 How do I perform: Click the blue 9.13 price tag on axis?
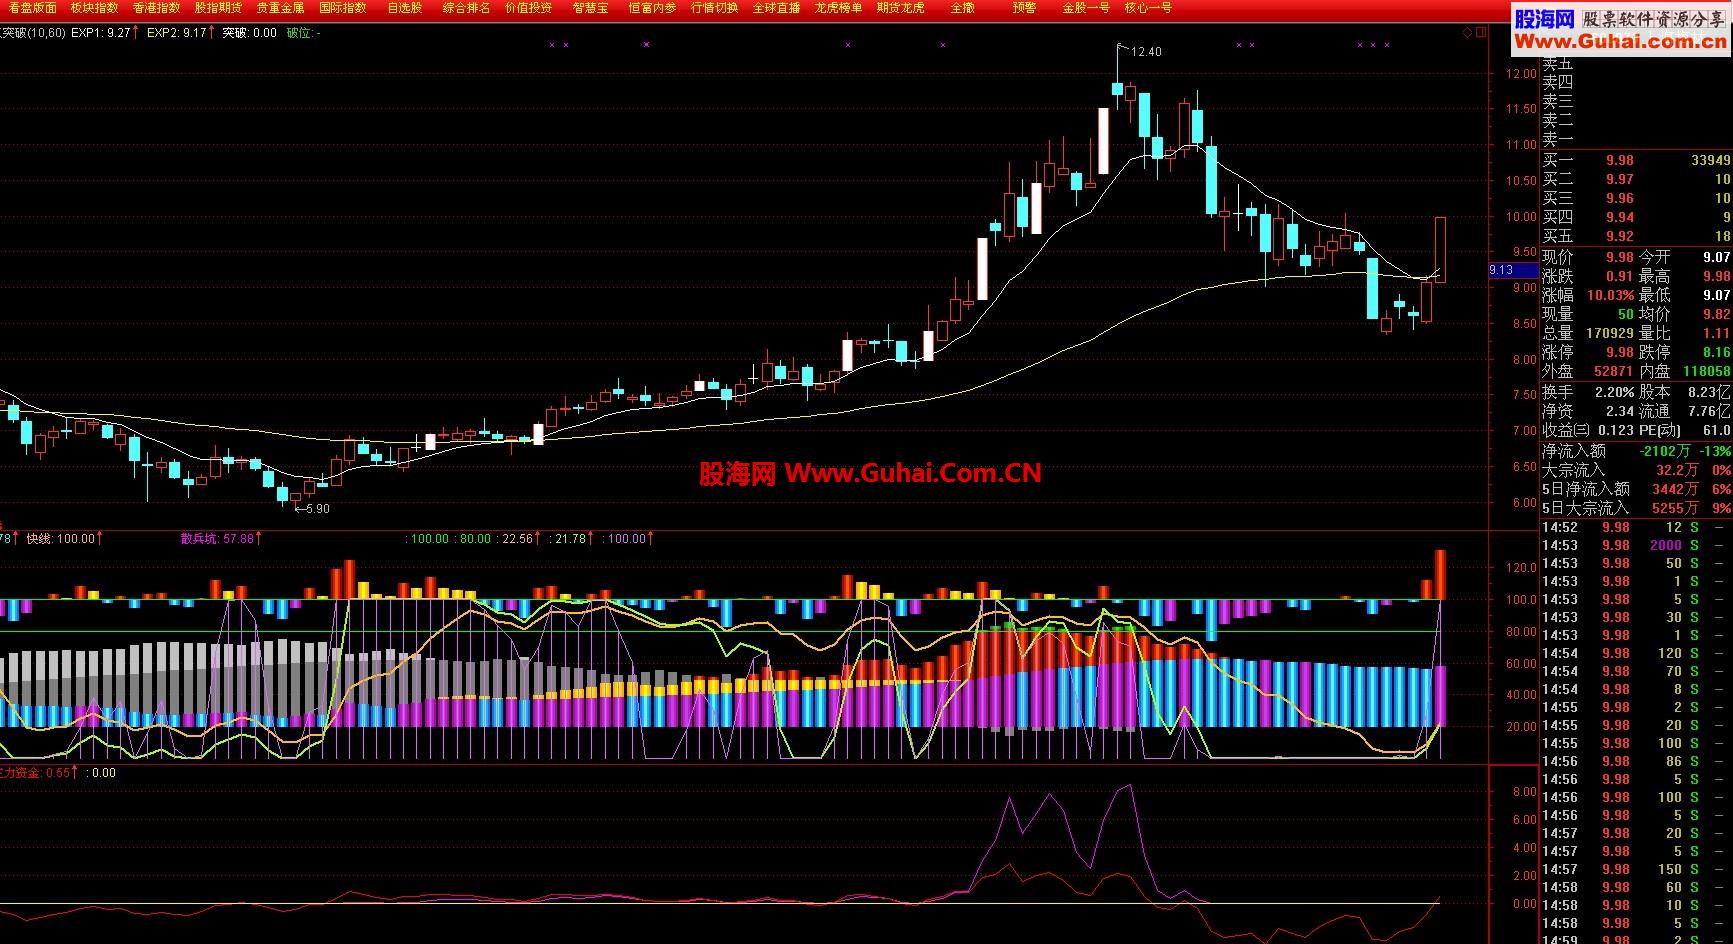[1513, 270]
